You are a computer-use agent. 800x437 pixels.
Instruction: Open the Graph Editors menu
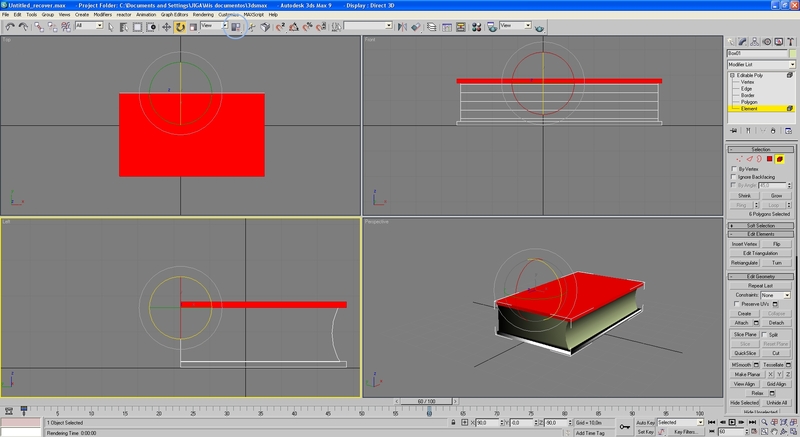174,15
